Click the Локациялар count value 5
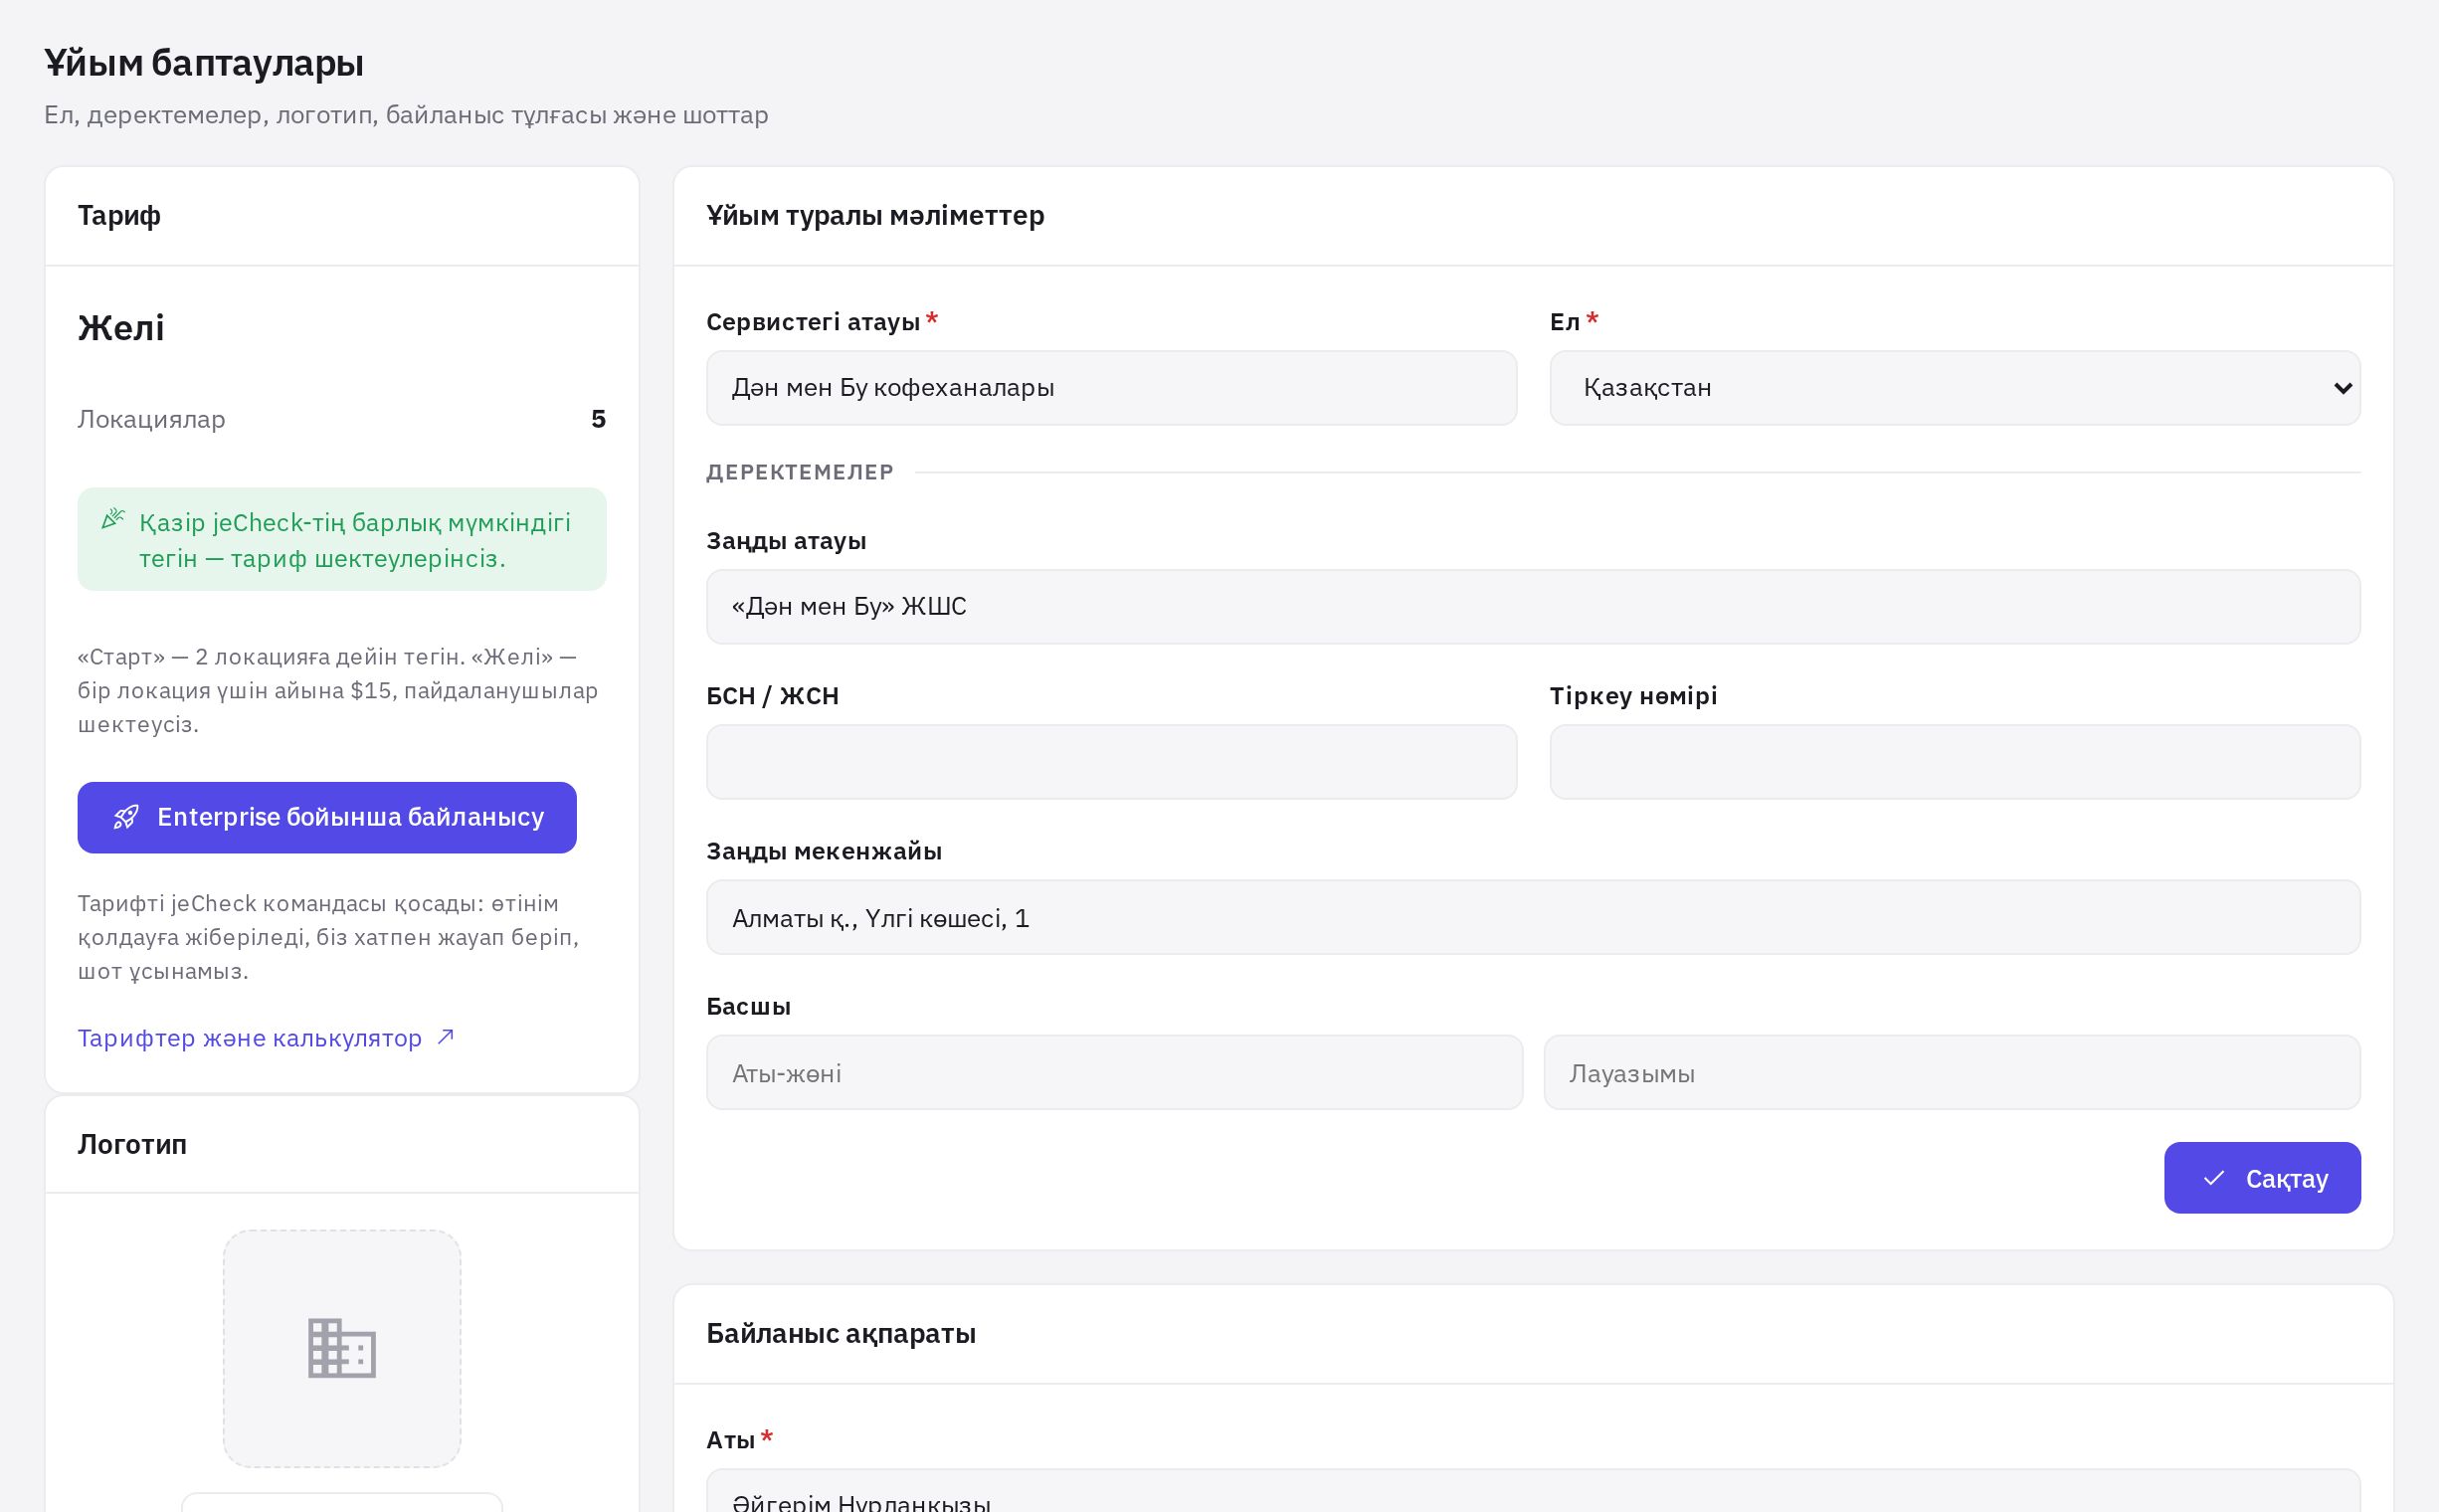The height and width of the screenshot is (1512, 2439). [598, 419]
